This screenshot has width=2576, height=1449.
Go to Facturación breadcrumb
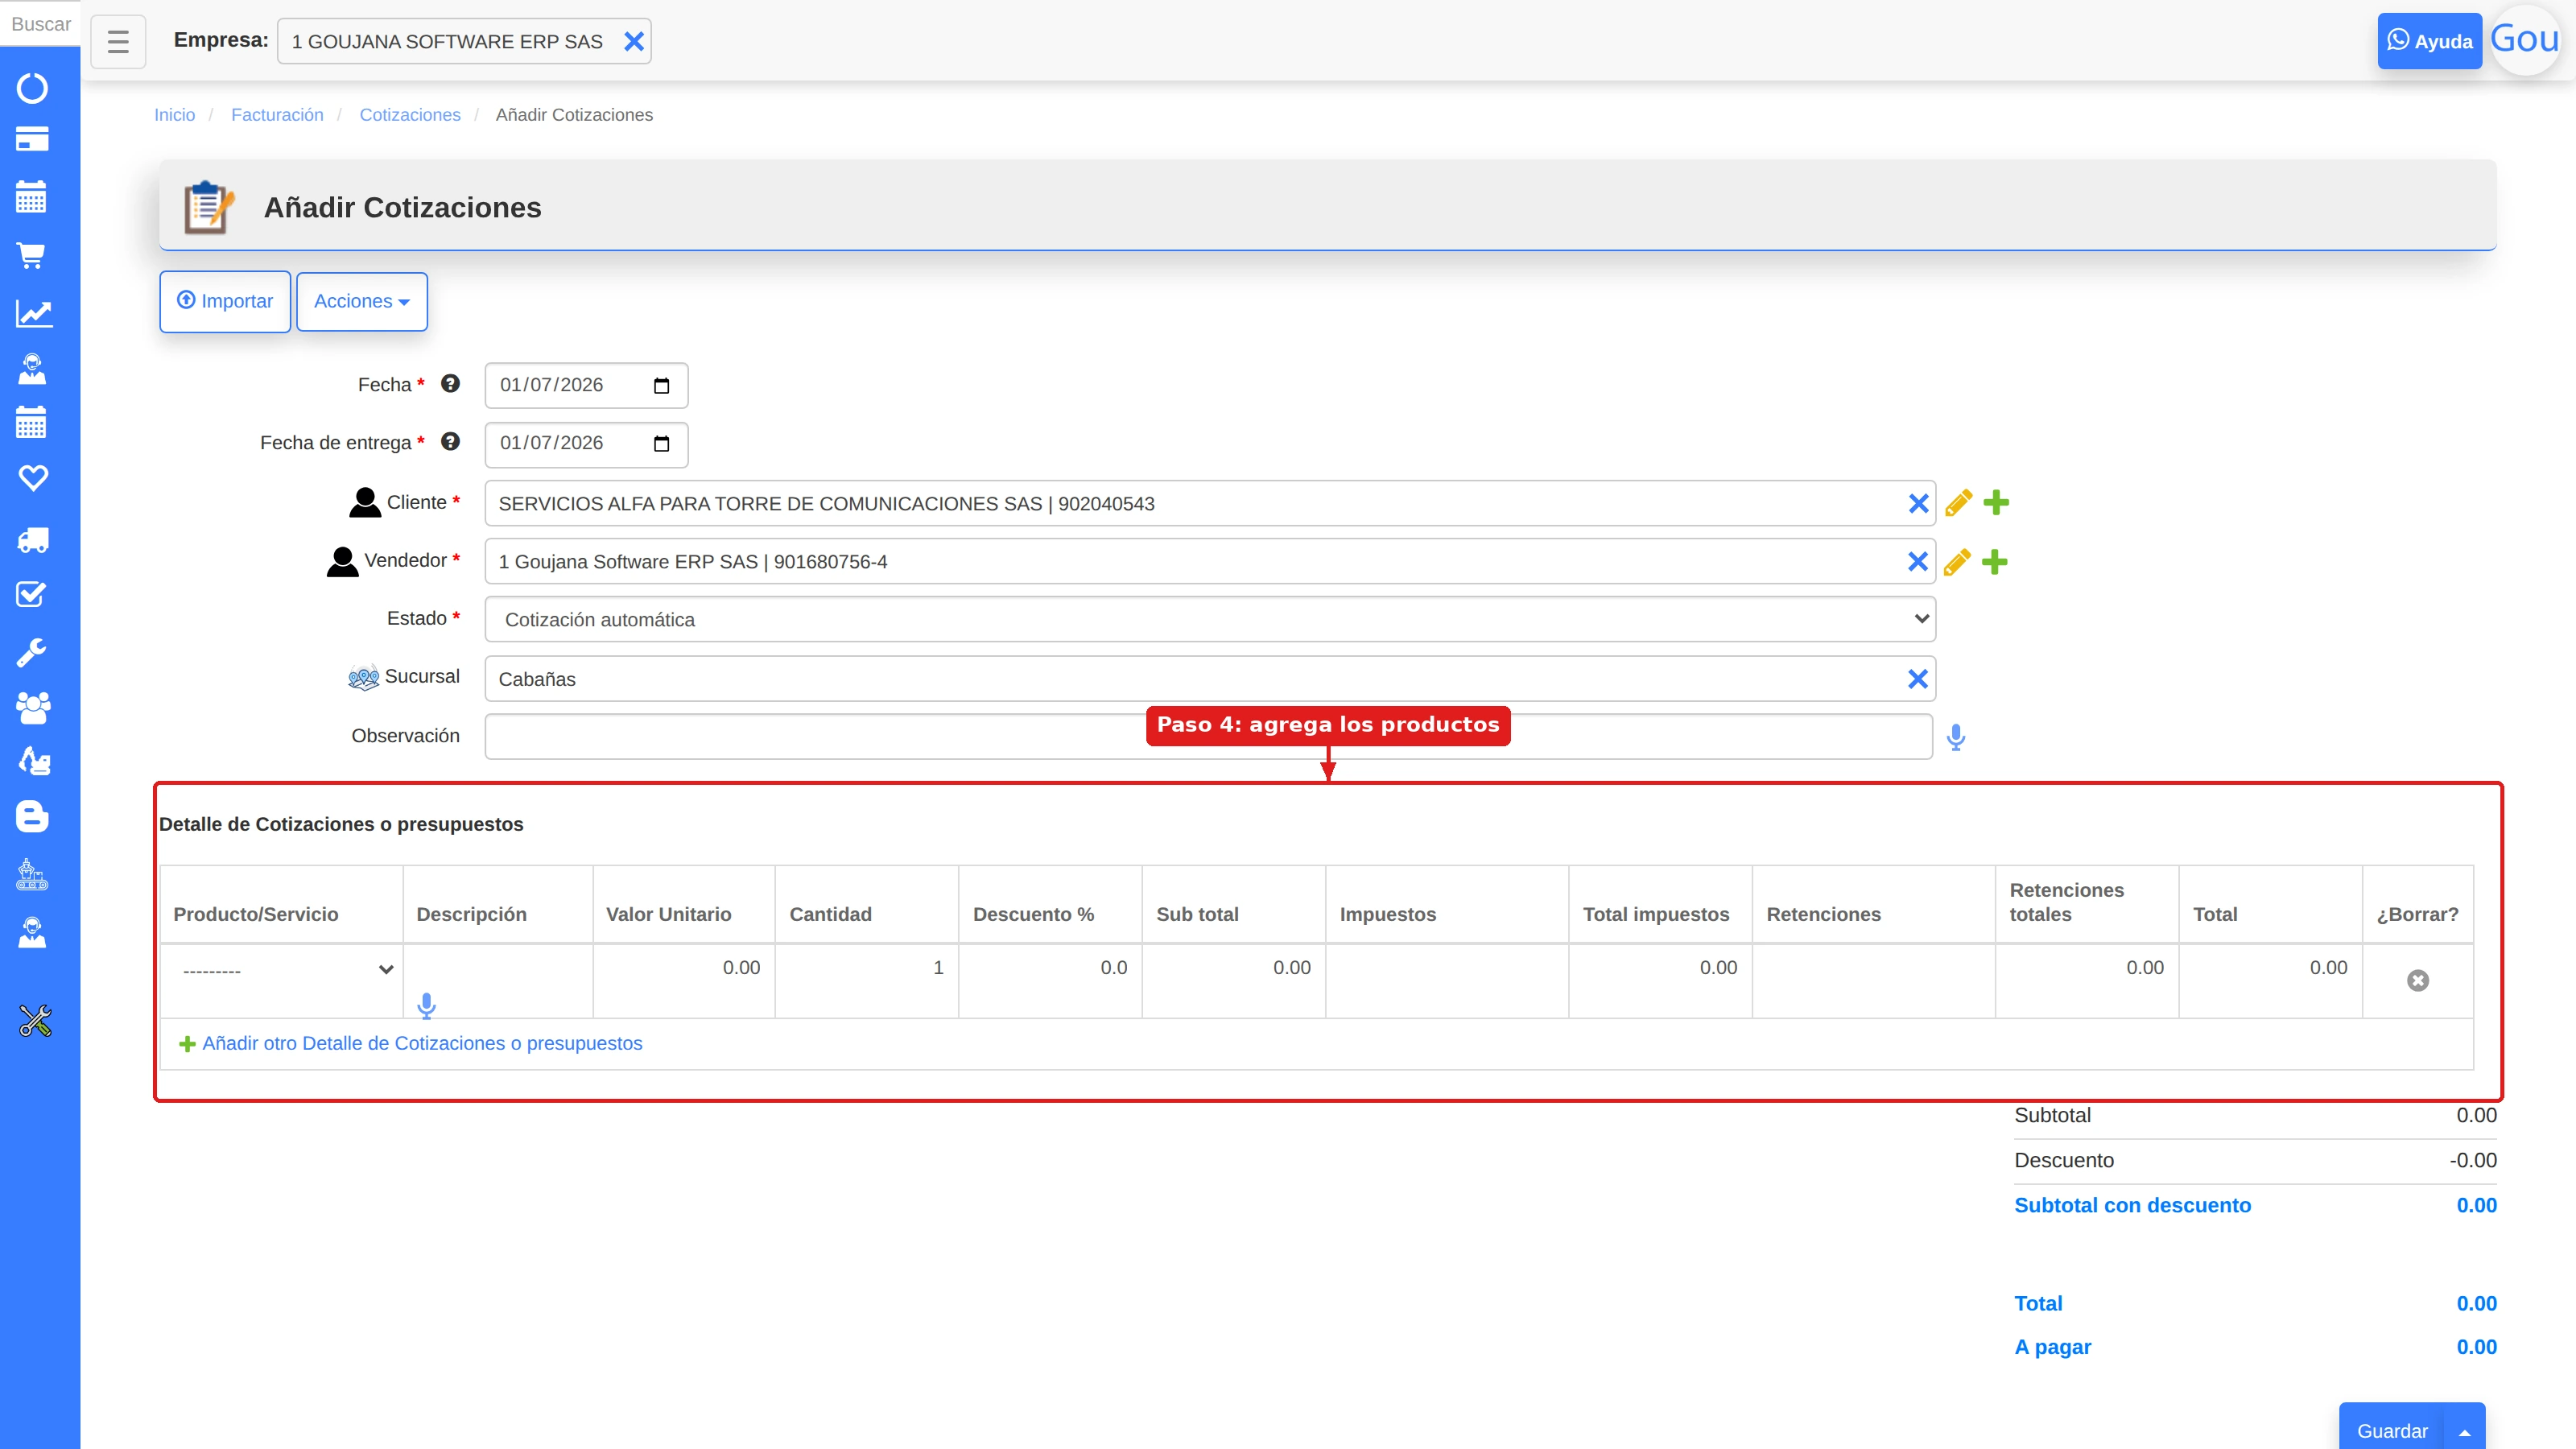[277, 115]
